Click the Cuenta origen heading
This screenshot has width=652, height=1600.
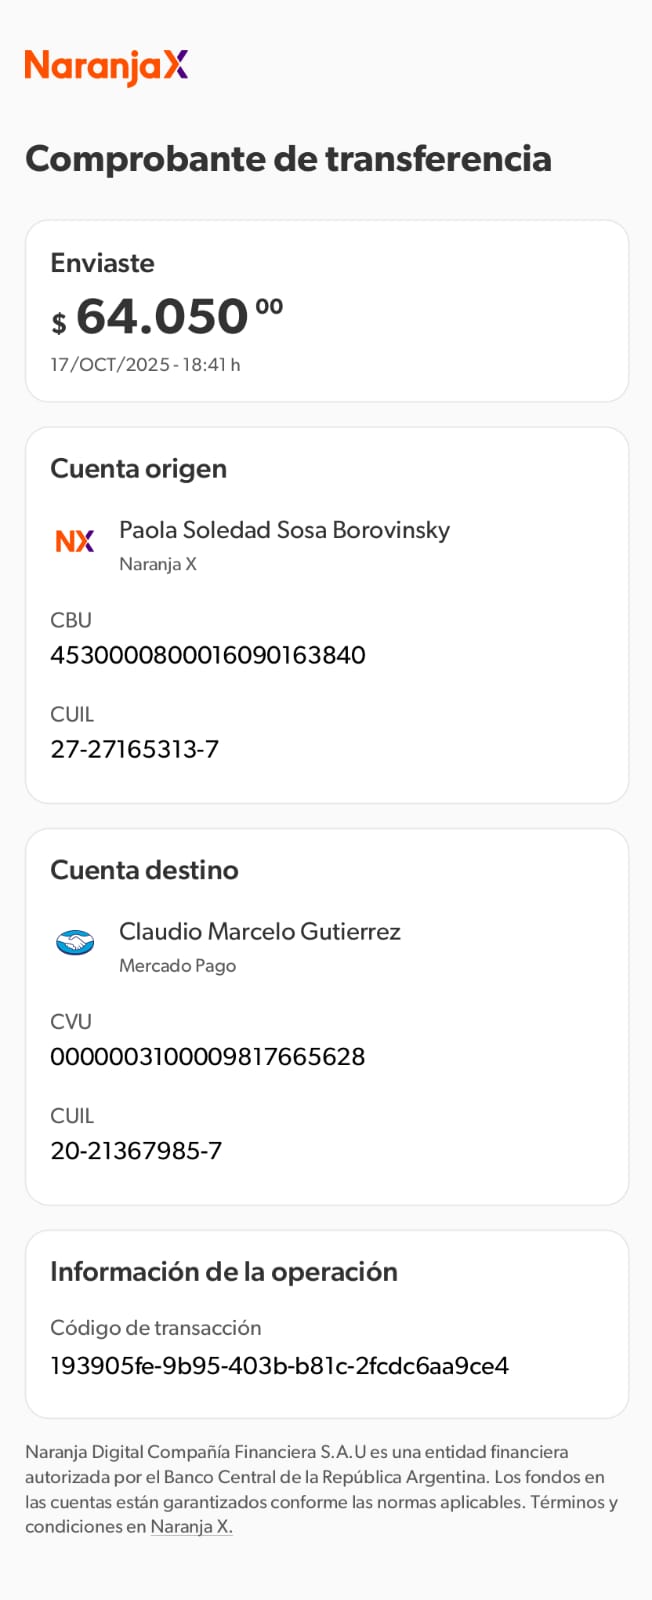pyautogui.click(x=138, y=469)
